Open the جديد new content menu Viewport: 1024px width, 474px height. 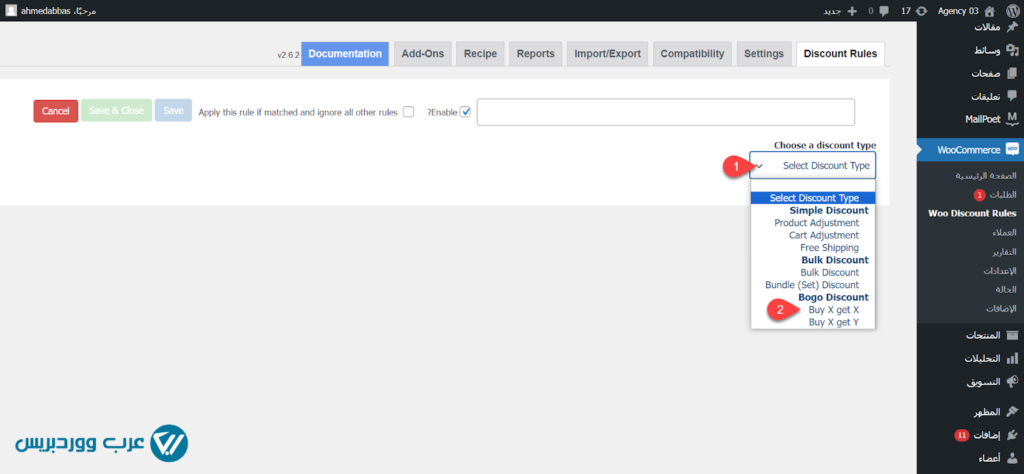[831, 11]
